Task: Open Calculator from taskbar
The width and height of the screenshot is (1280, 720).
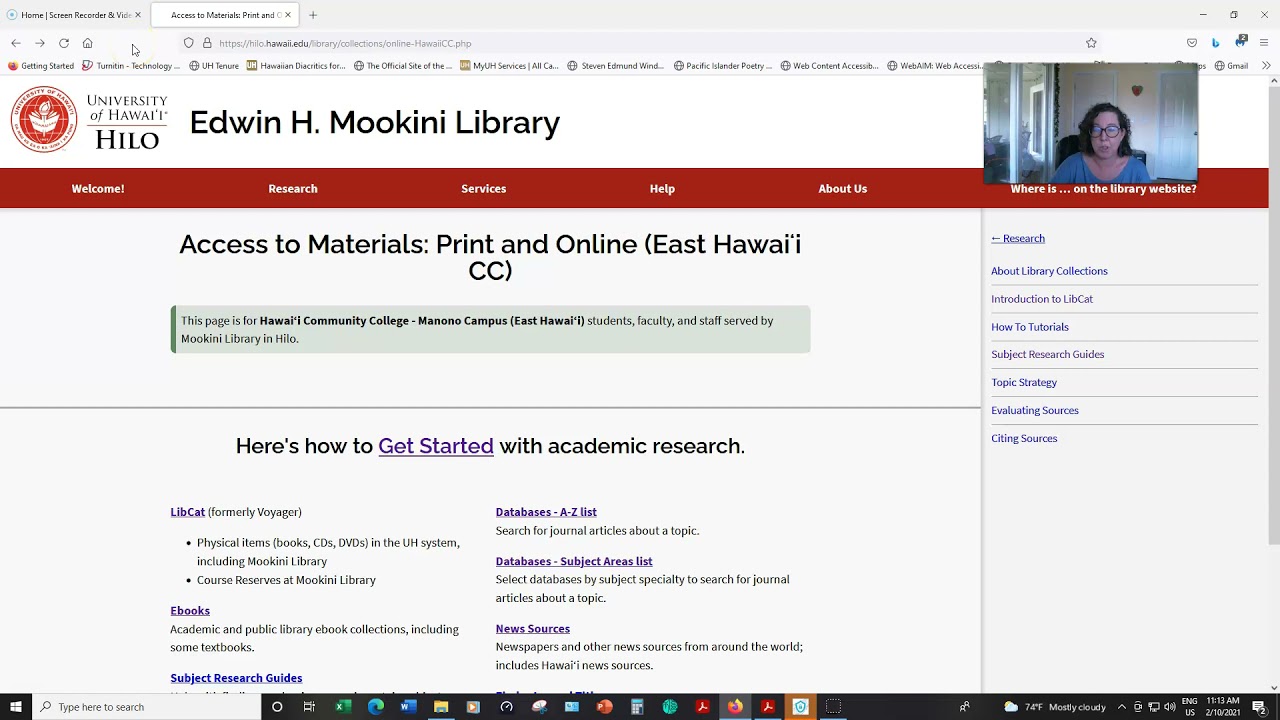Action: pyautogui.click(x=637, y=707)
